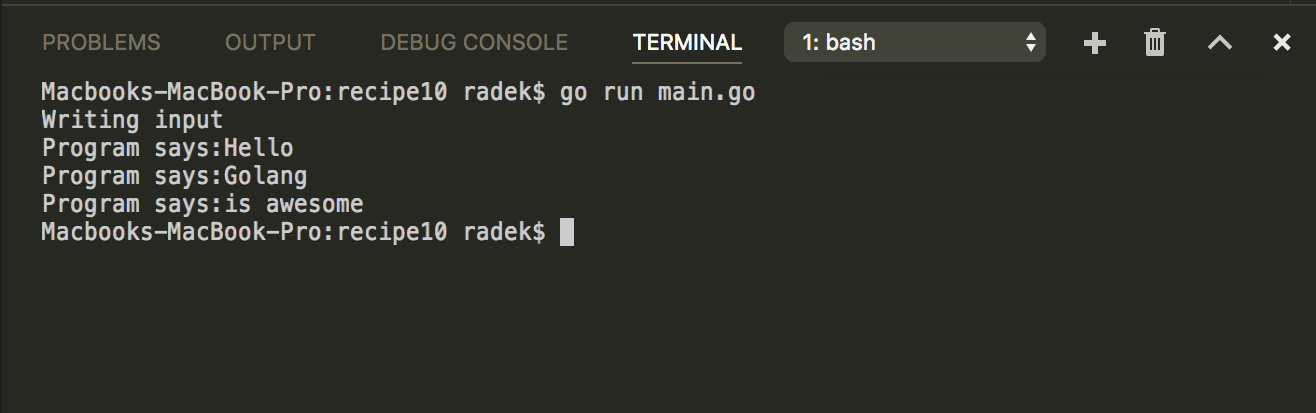Switch to the OUTPUT tab

[x=270, y=43]
